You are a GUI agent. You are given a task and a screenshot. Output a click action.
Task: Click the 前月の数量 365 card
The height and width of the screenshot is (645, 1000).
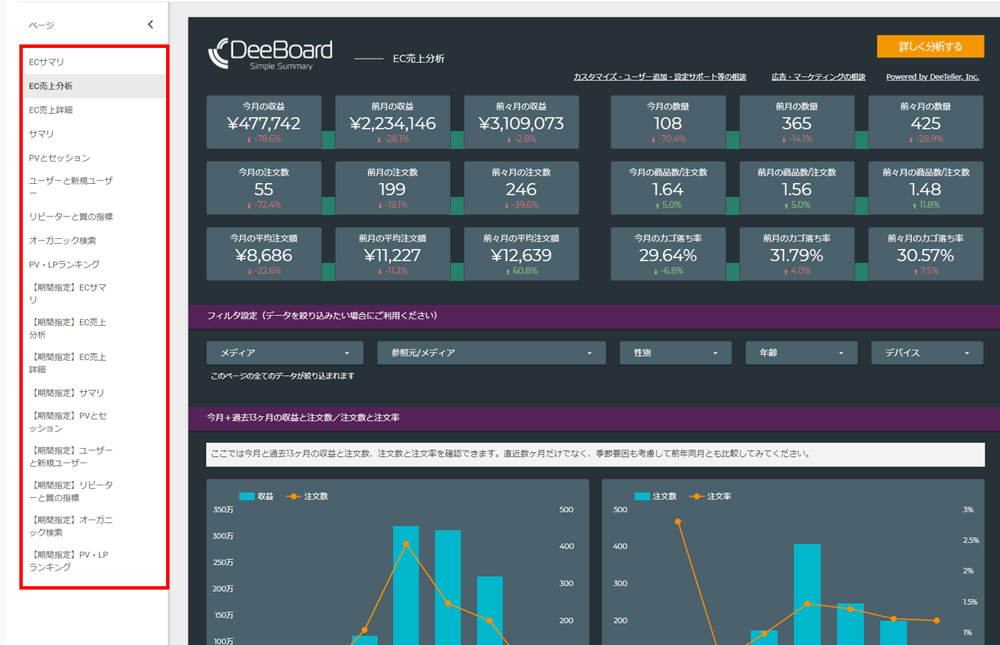797,122
